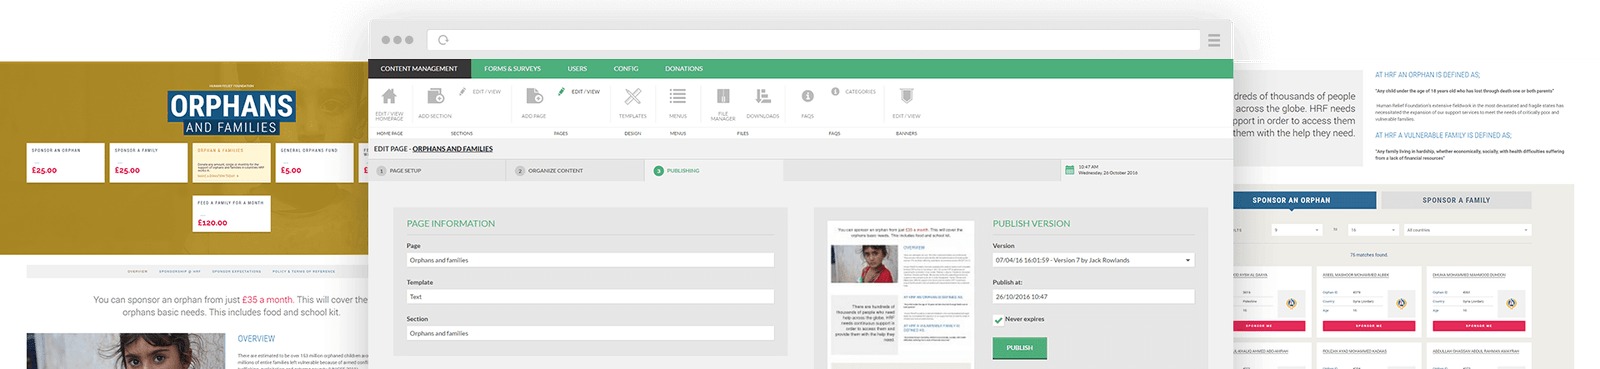The image size is (1600, 369).
Task: Open the File Manager icon
Action: [723, 96]
